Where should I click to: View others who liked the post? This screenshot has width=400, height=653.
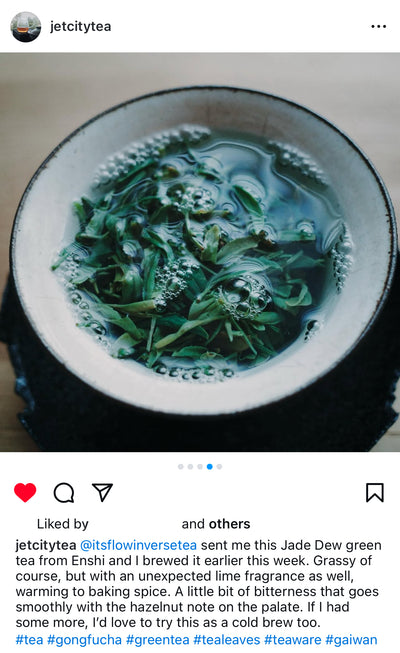coord(230,523)
